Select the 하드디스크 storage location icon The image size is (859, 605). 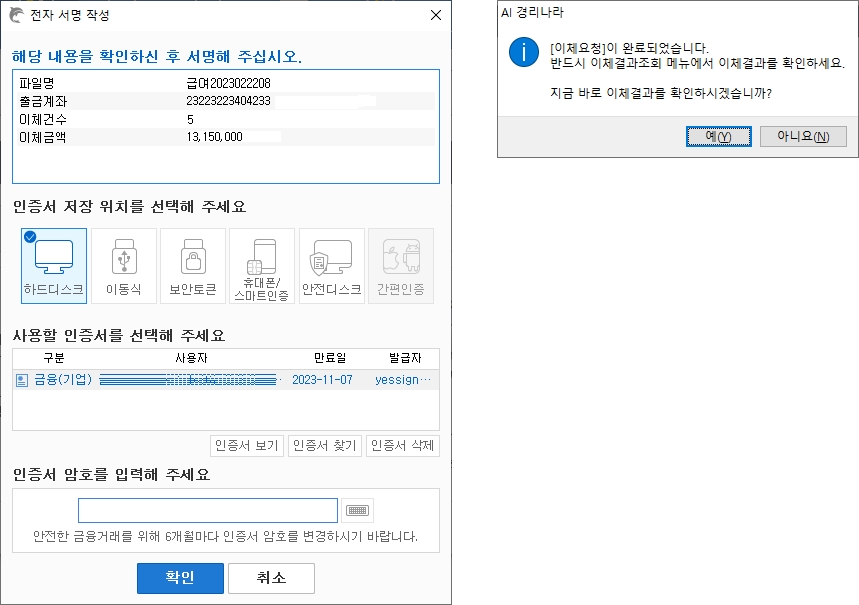pos(54,266)
